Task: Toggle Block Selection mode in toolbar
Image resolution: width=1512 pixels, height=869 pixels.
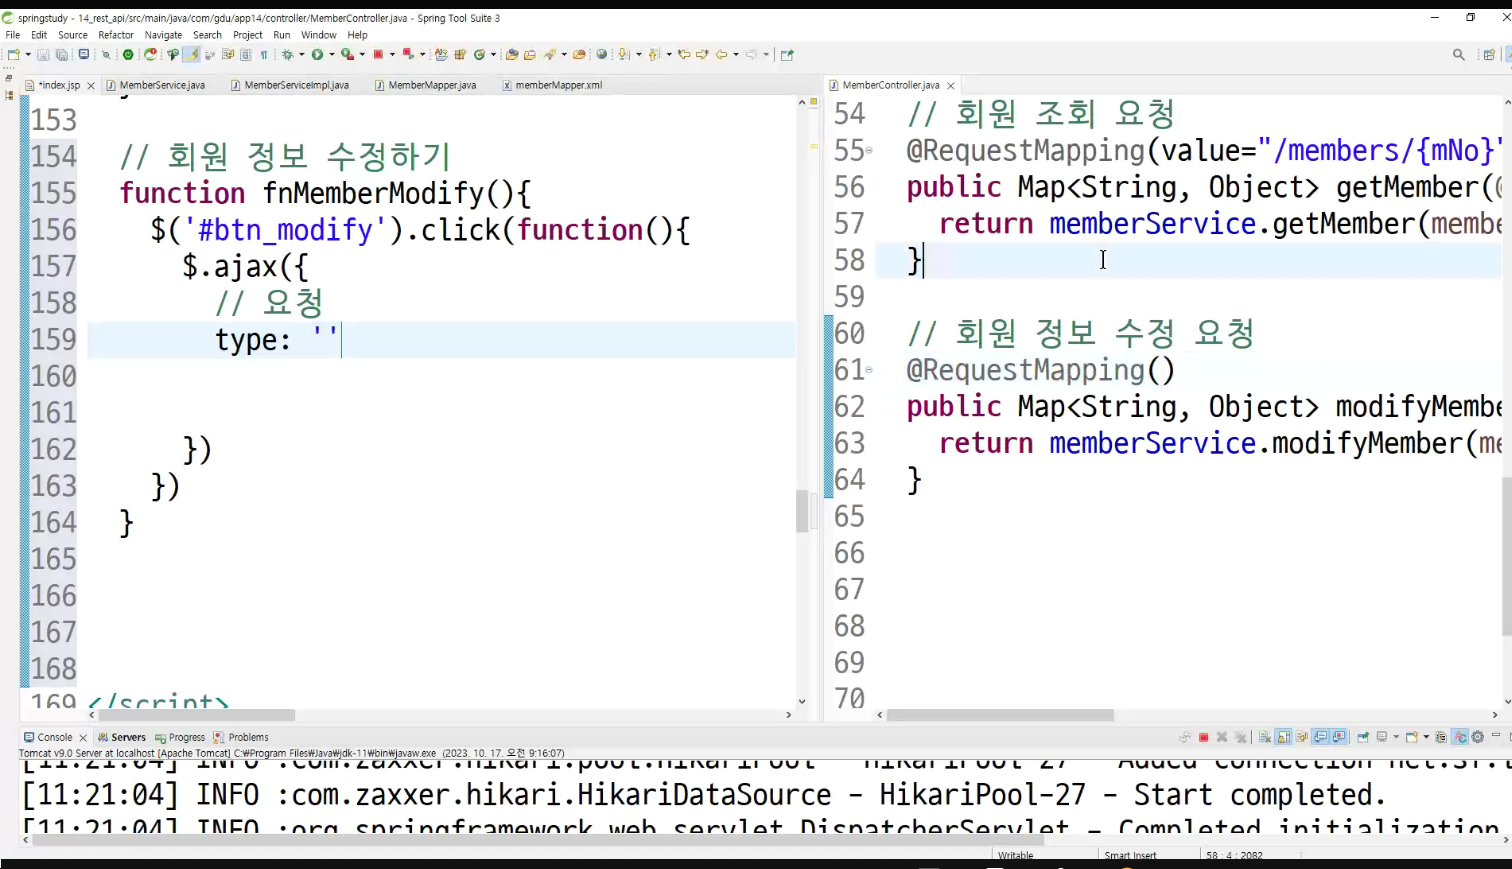Action: 245,55
